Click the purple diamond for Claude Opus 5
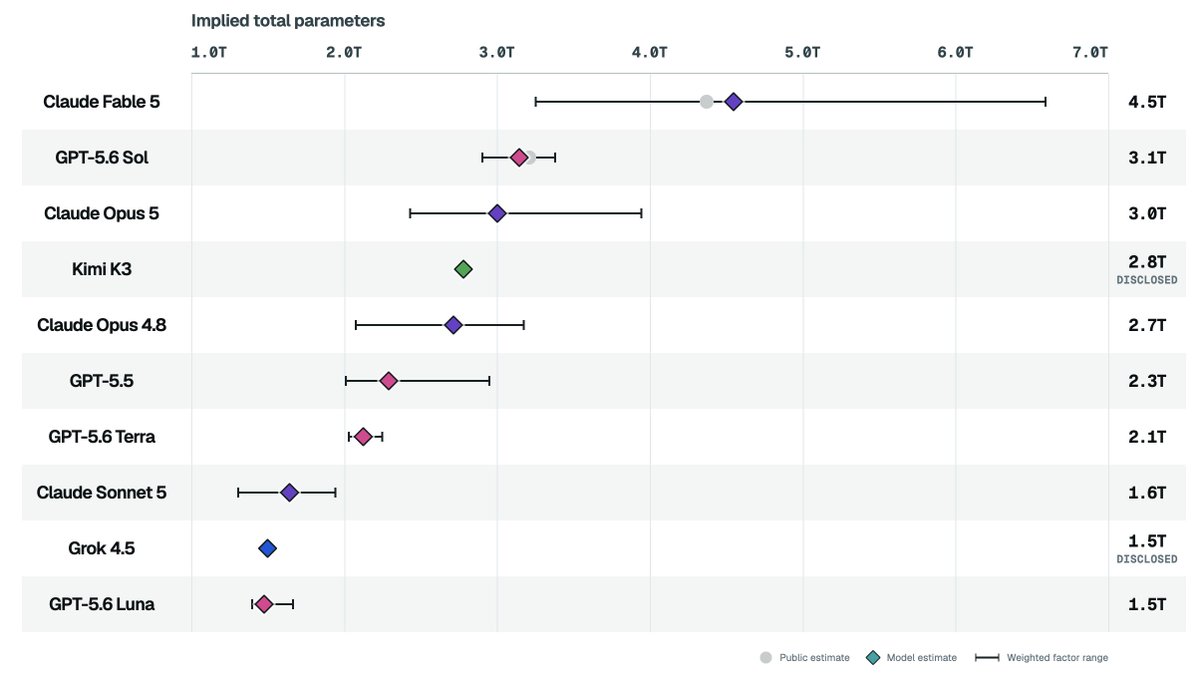Viewport: 1200px width, 678px height. click(x=497, y=213)
